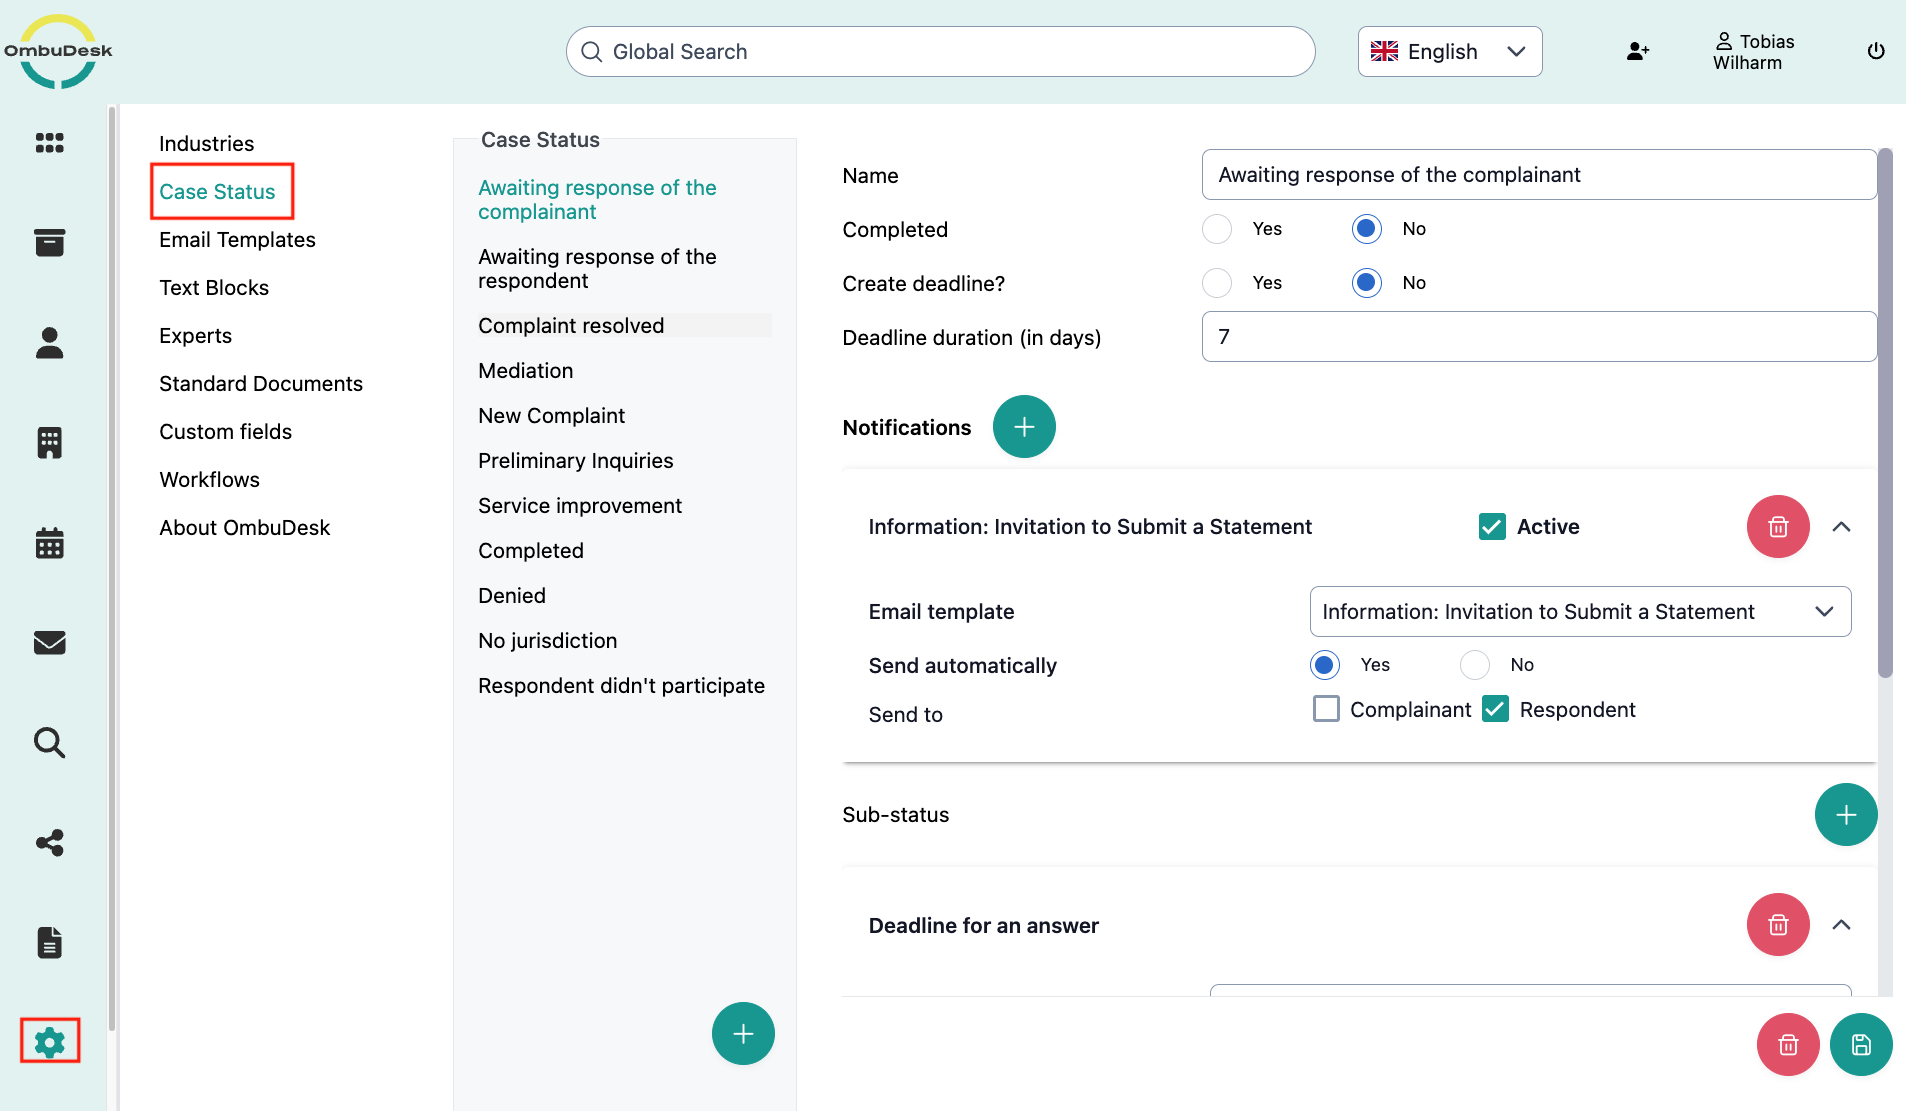Add a new sub-status with plus button
Image resolution: width=1906 pixels, height=1111 pixels.
(1846, 815)
